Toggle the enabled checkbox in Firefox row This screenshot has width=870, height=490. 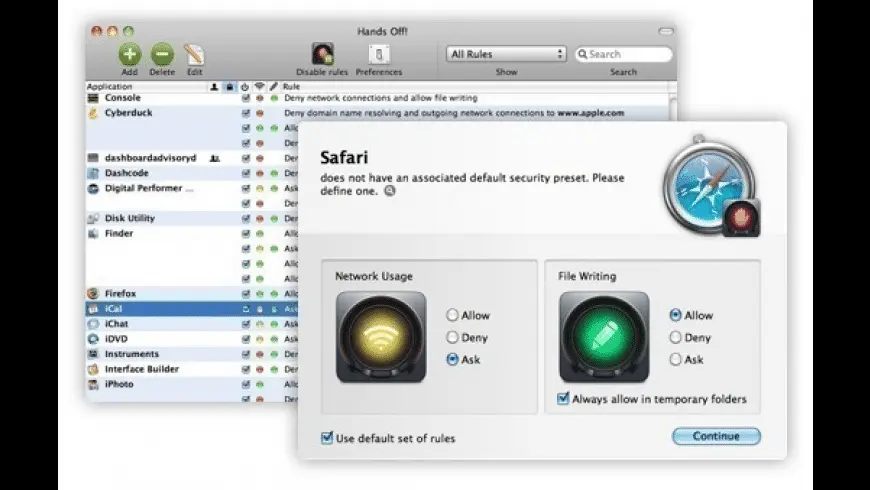click(x=245, y=294)
